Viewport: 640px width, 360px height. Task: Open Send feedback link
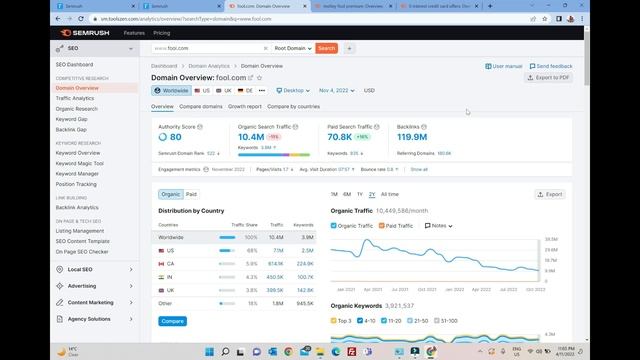551,66
